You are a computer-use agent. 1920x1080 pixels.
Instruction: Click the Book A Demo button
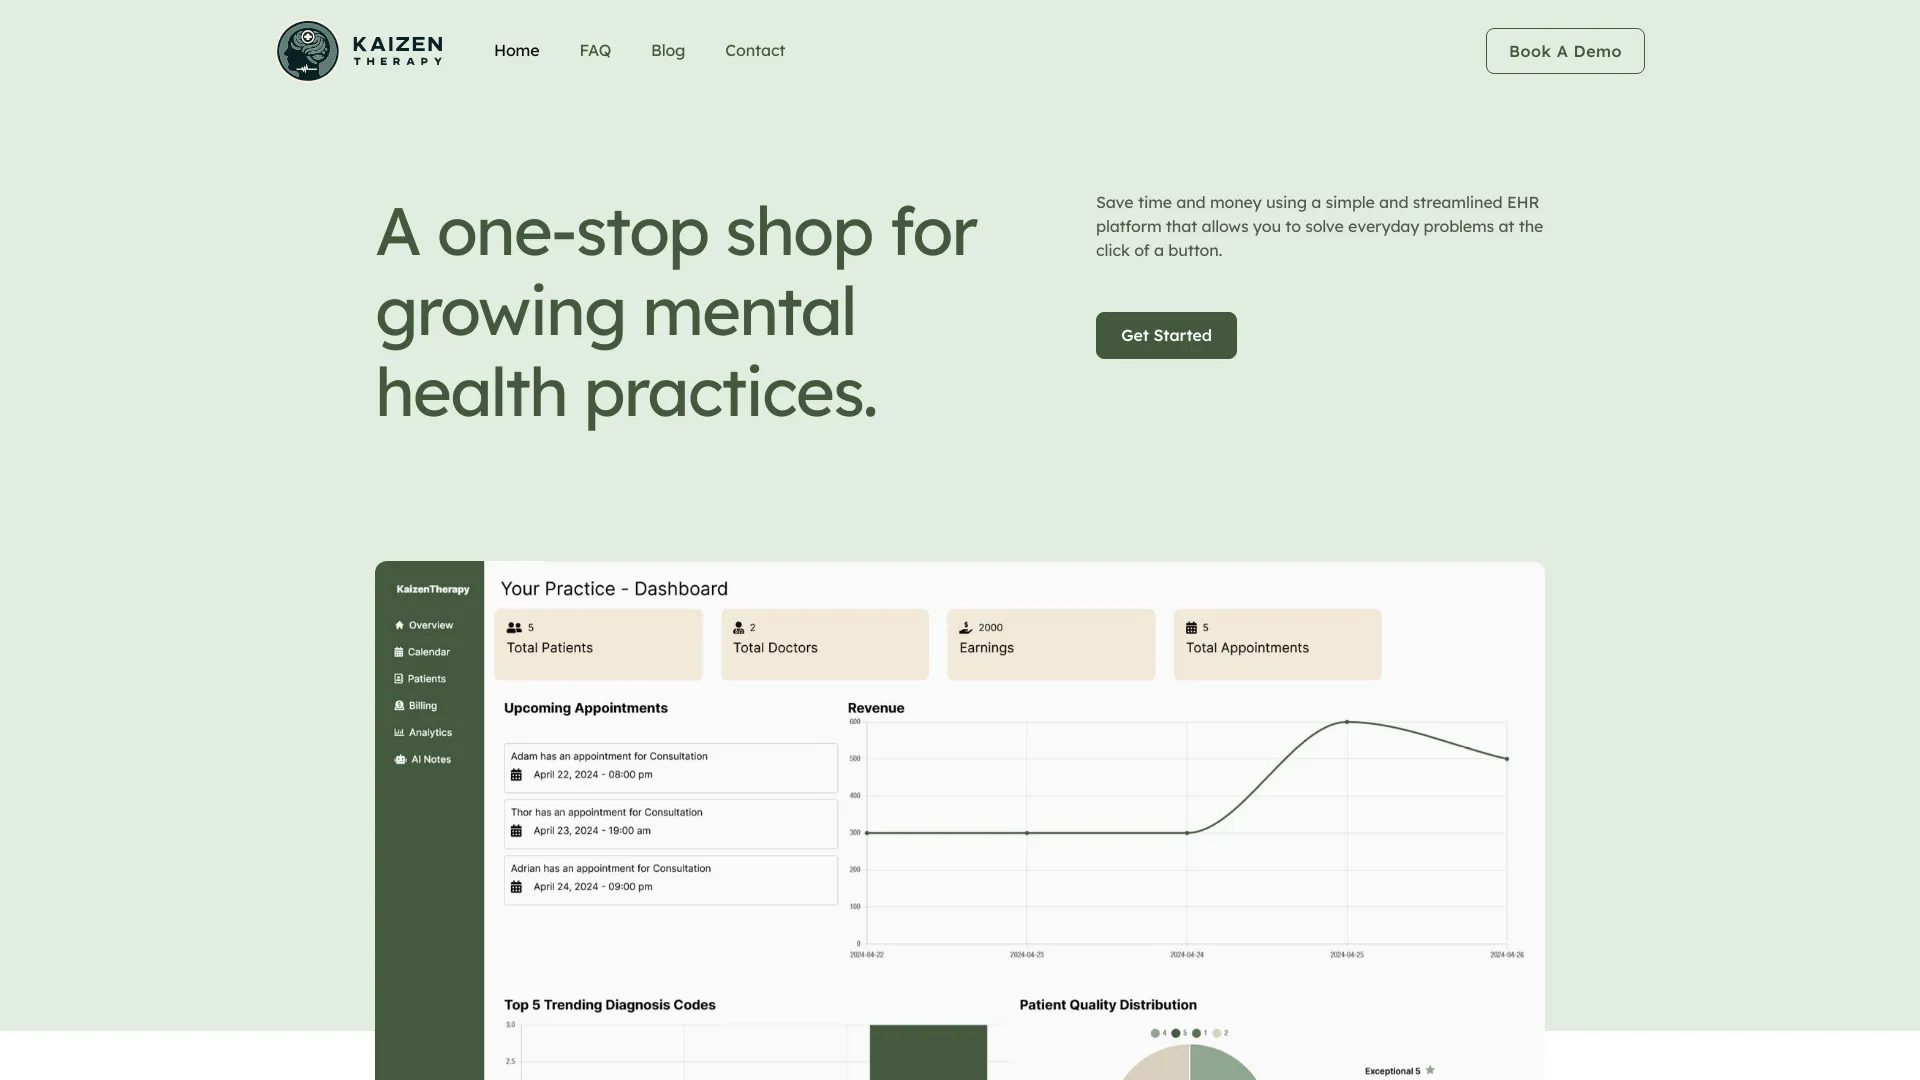1564,50
